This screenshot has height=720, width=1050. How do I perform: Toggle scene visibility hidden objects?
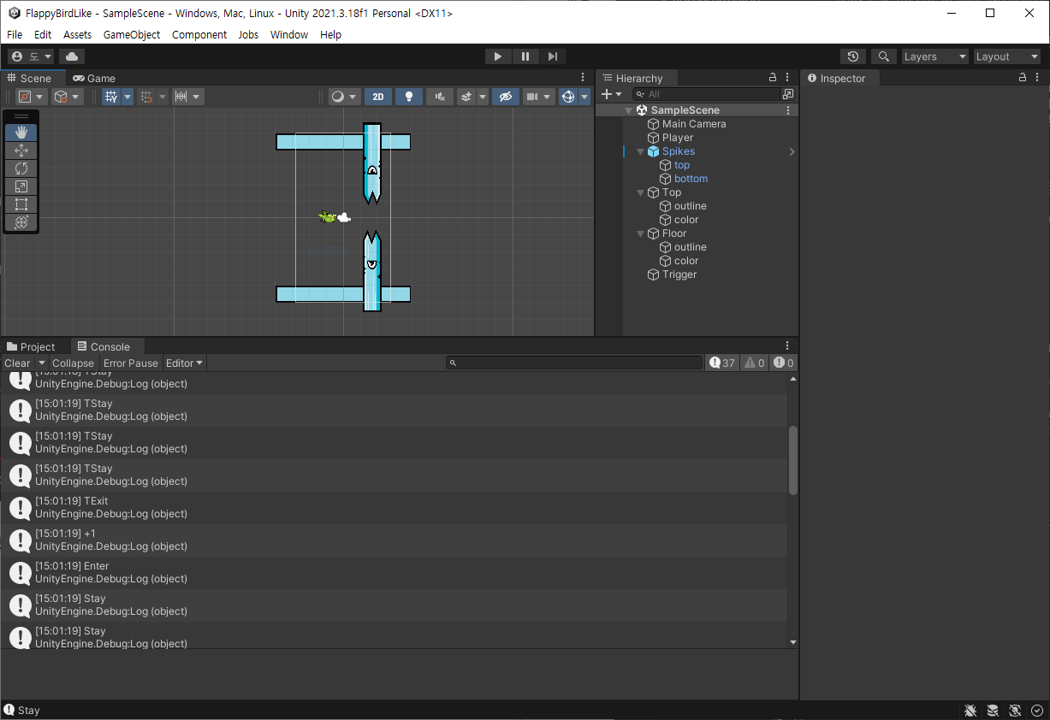click(x=506, y=96)
